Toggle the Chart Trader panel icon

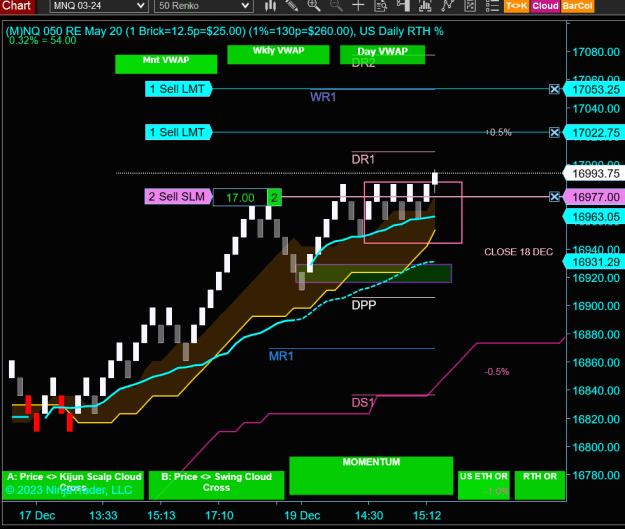point(403,6)
